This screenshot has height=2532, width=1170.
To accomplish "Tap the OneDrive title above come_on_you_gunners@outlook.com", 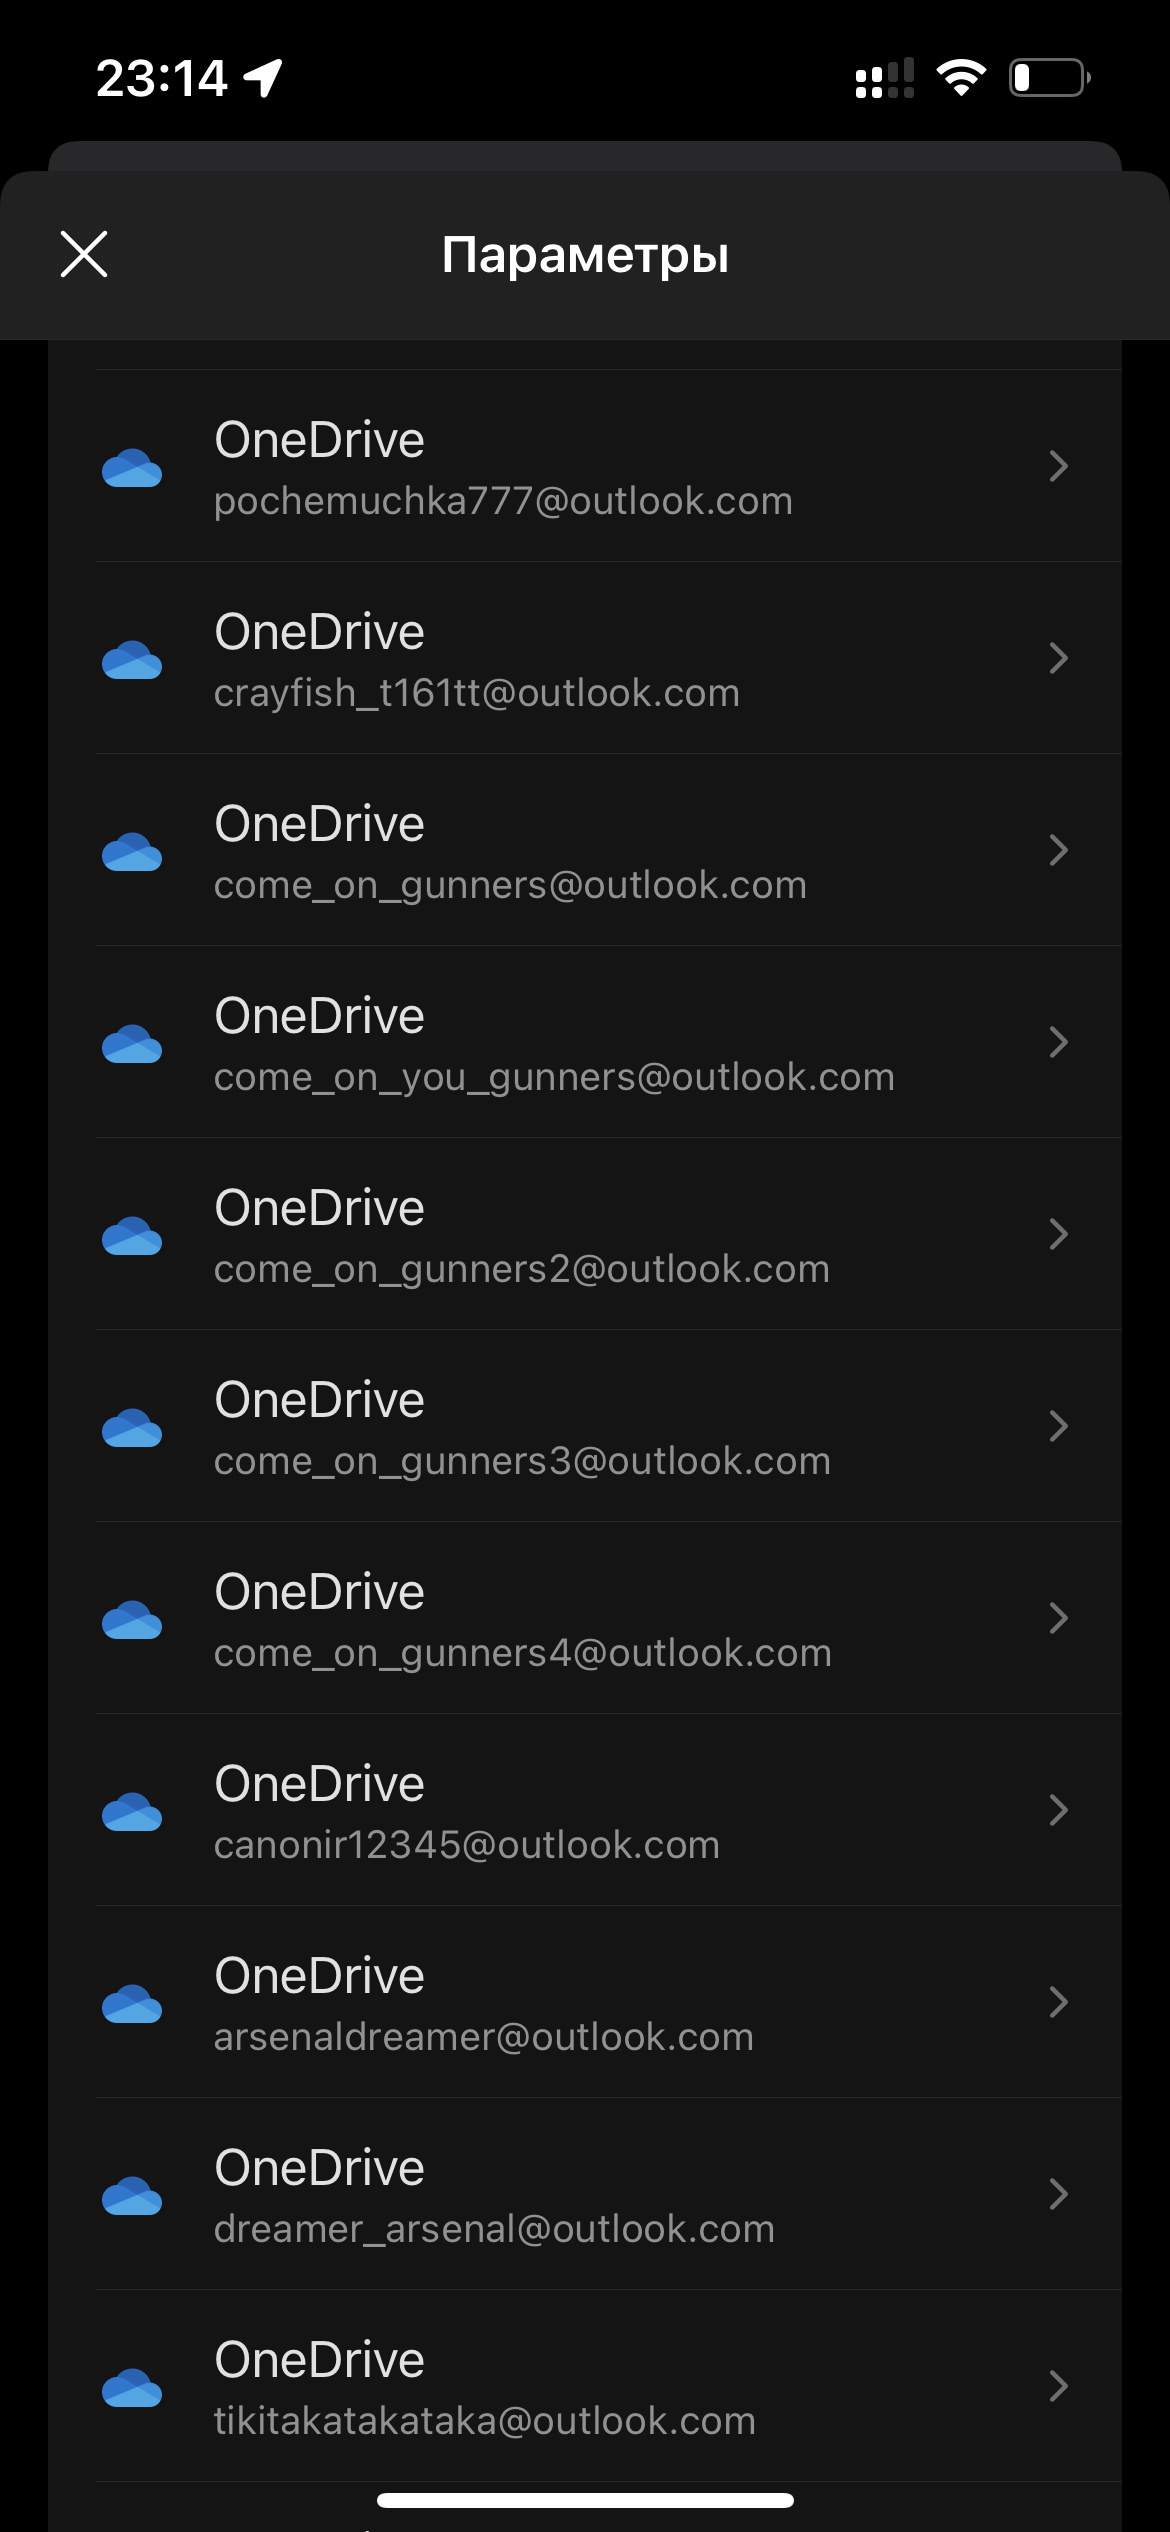I will tap(320, 1016).
